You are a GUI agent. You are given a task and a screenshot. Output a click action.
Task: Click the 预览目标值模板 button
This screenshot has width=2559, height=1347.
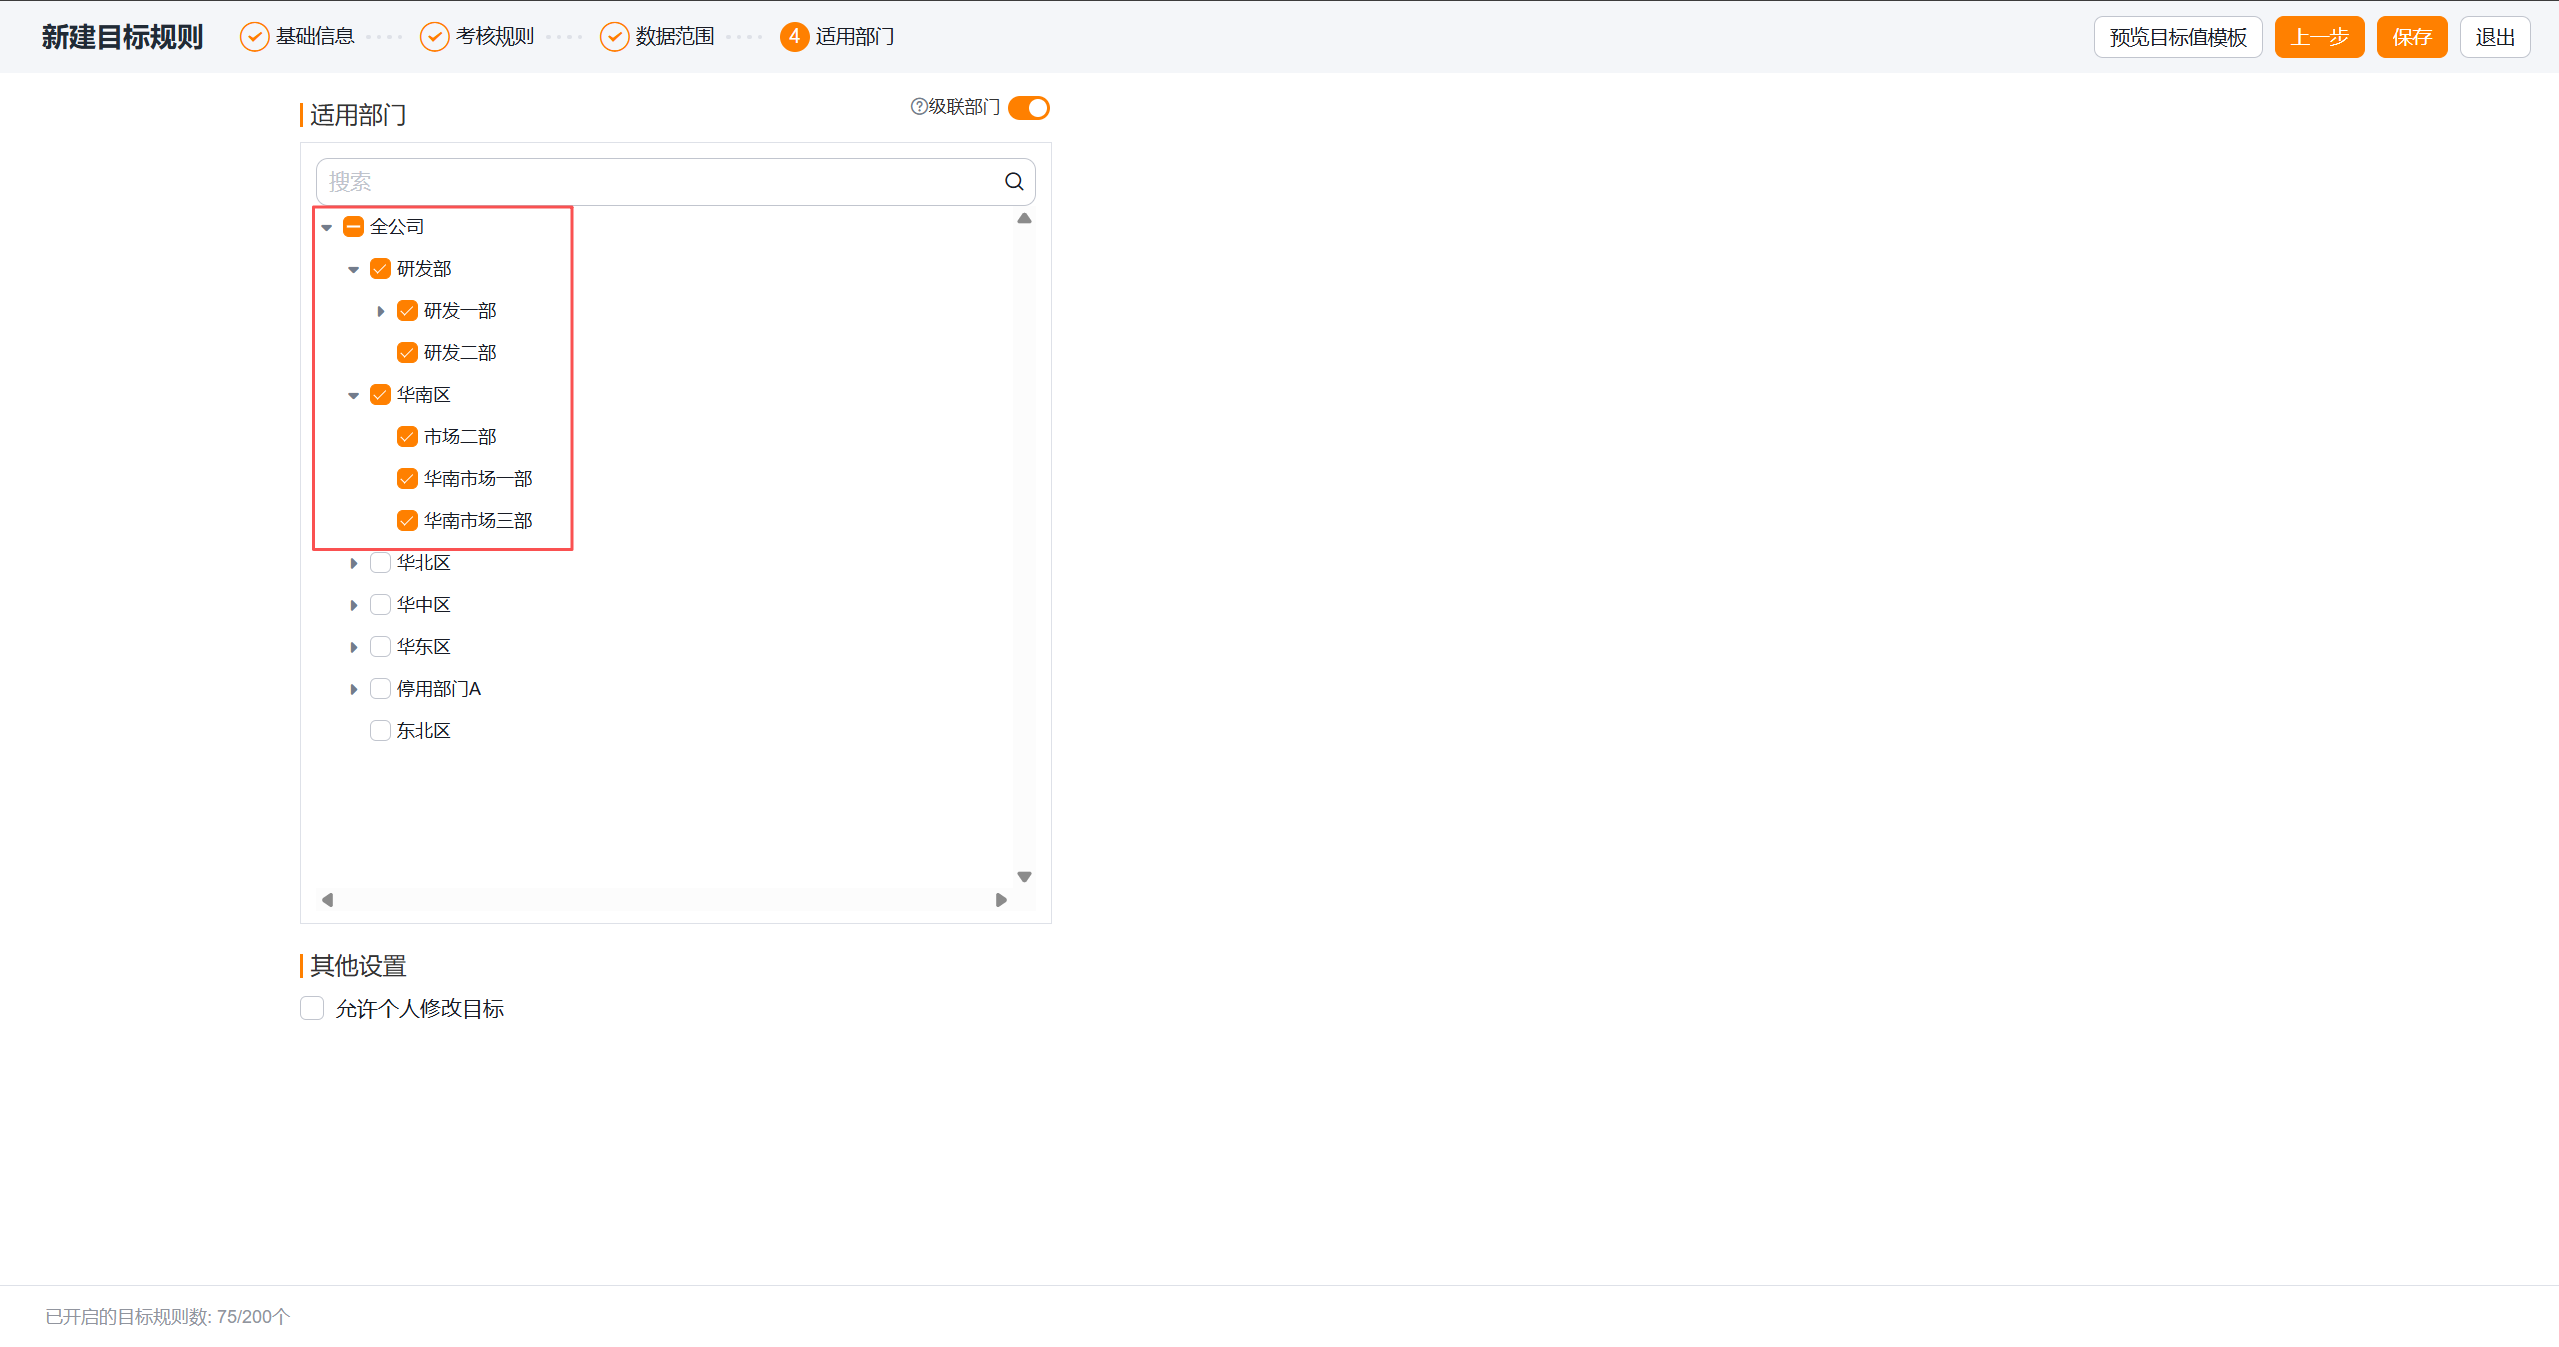[2178, 37]
